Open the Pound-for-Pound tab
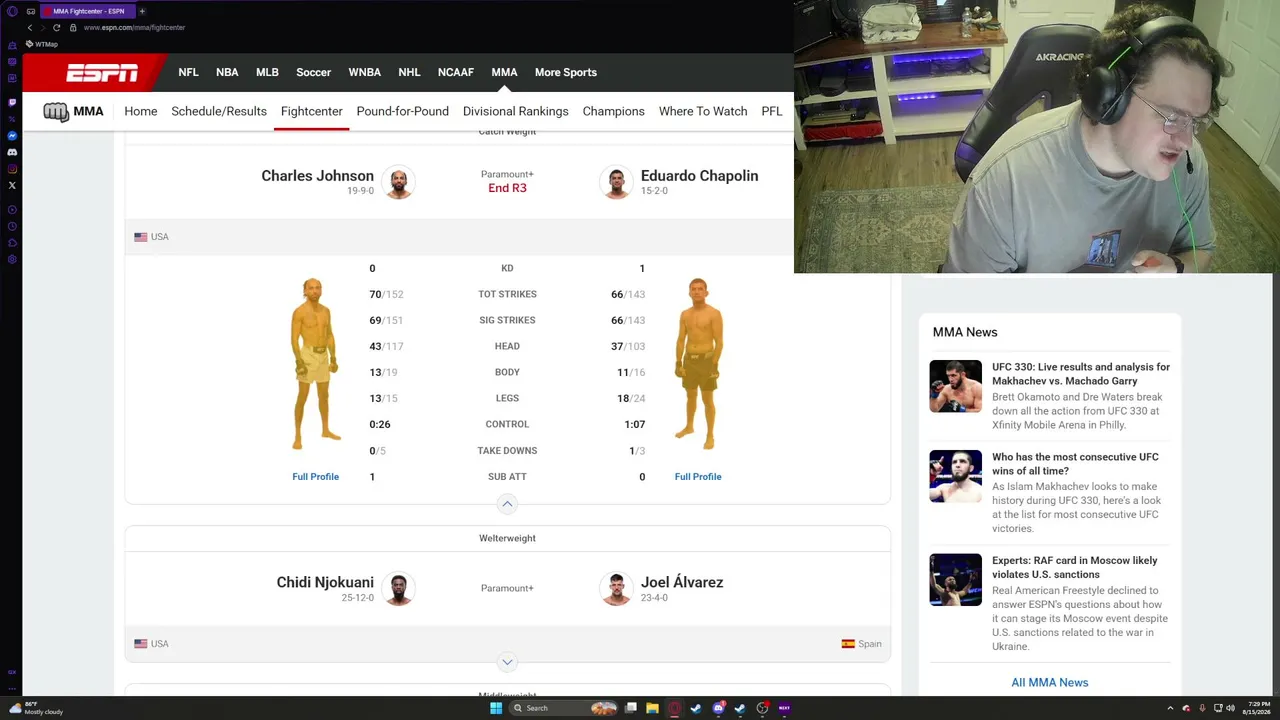This screenshot has height=720, width=1280. tap(403, 111)
